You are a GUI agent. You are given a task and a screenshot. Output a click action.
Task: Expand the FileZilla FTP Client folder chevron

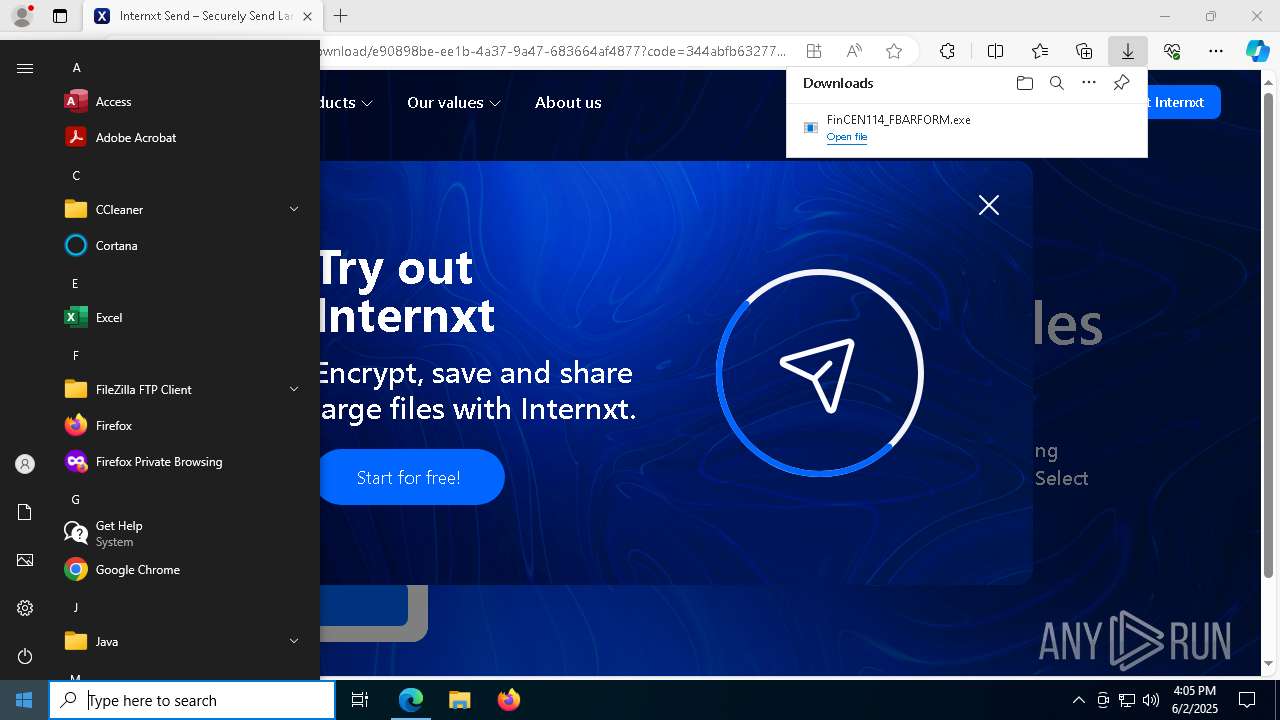(x=294, y=390)
